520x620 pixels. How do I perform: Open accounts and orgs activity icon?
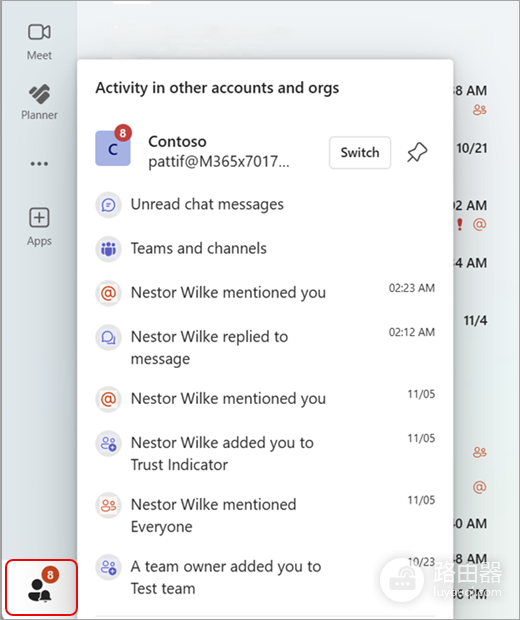(41, 587)
